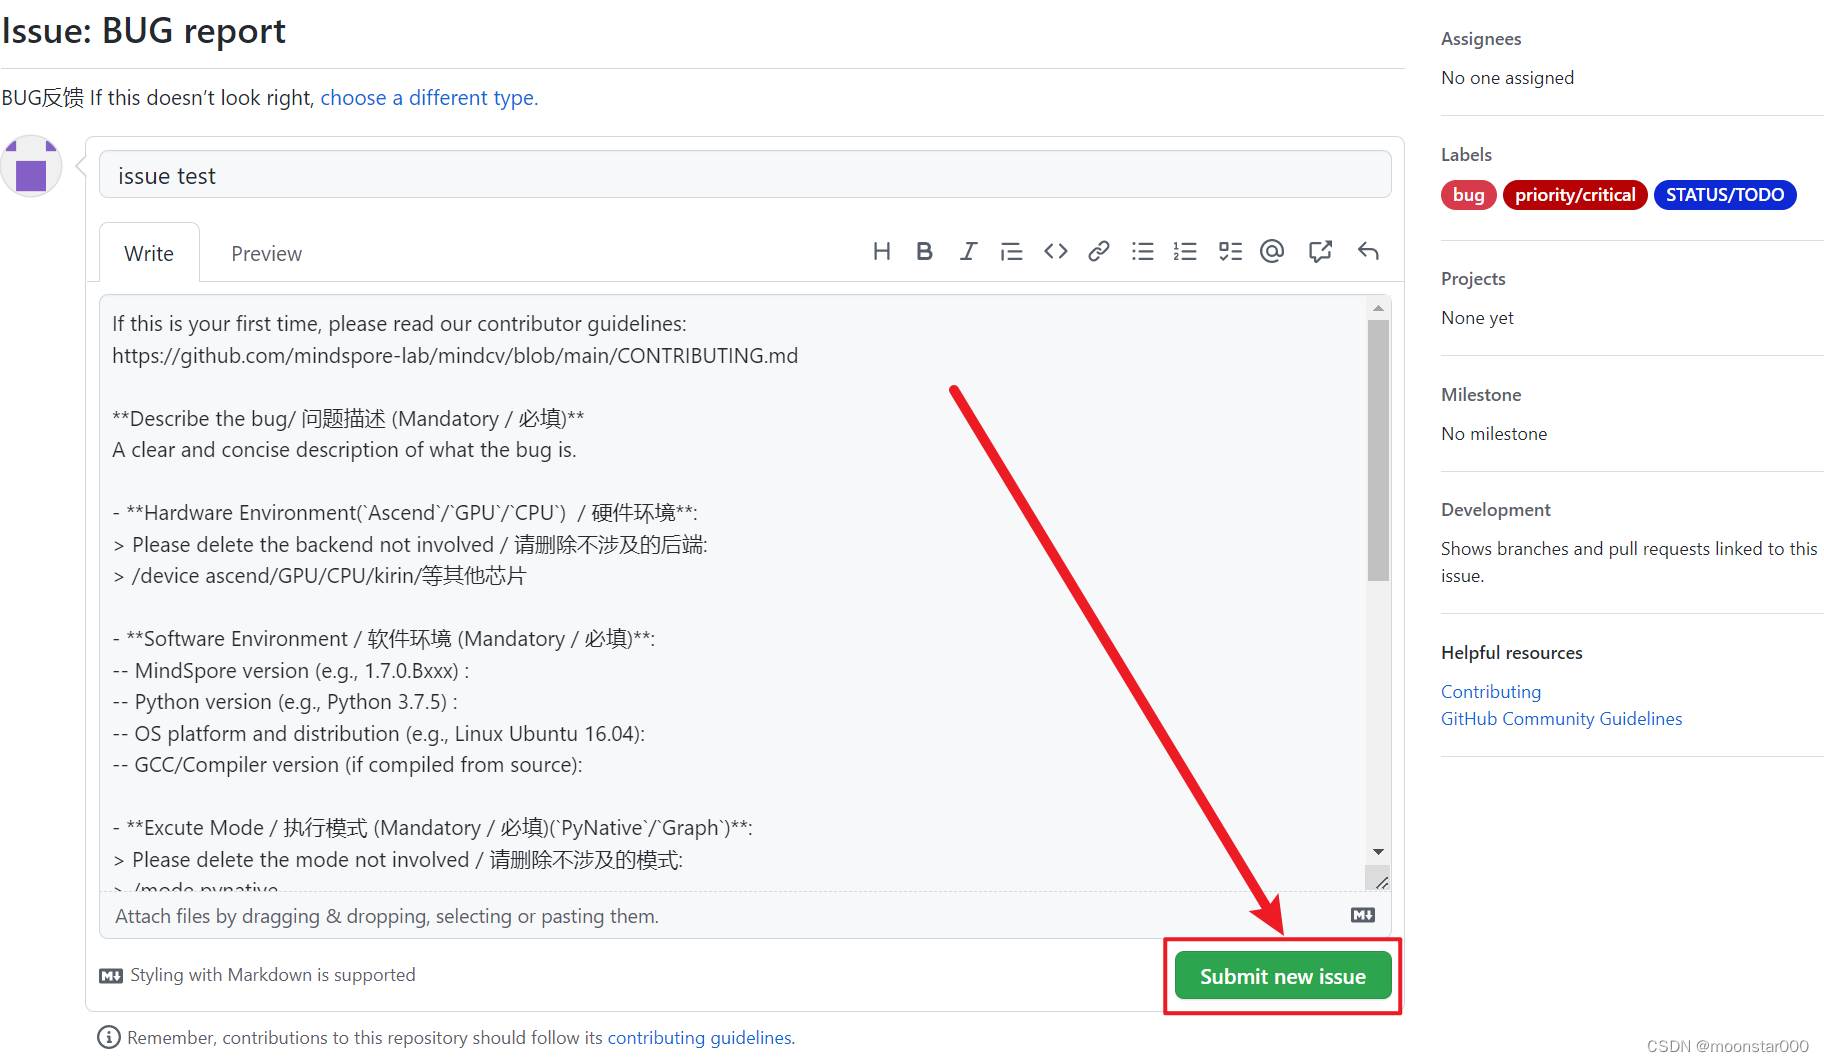The height and width of the screenshot is (1062, 1824).
Task: Click the 'No milestone' text
Action: [x=1494, y=434]
